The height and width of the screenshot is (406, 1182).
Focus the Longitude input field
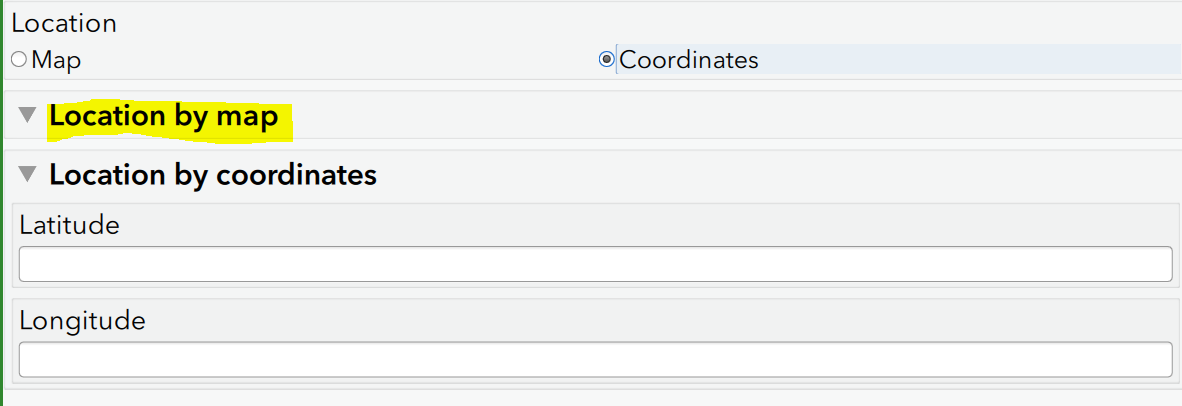596,360
